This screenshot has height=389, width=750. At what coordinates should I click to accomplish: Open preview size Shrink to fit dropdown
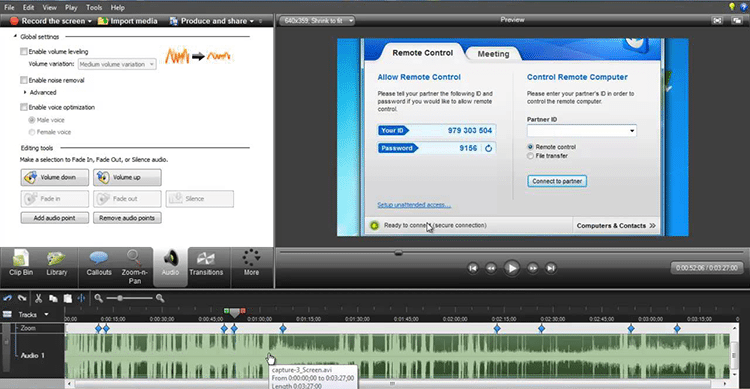click(x=317, y=21)
